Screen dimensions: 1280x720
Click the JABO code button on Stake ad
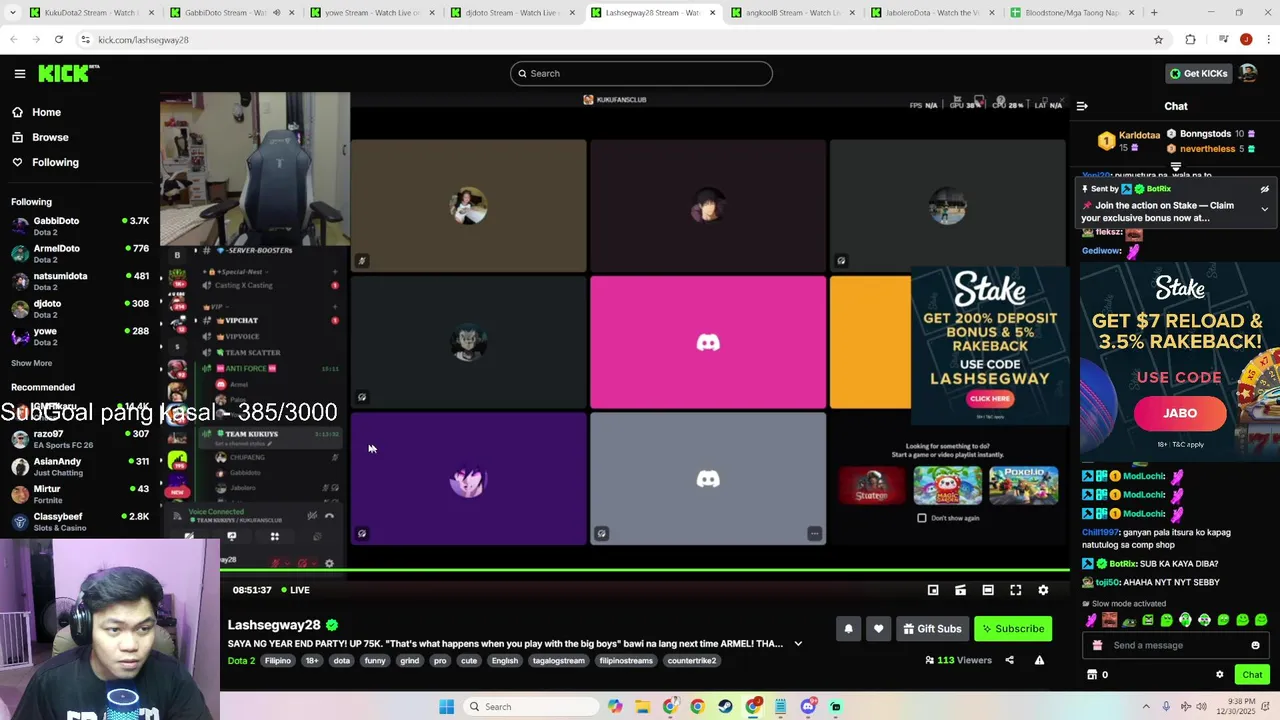coord(1180,413)
